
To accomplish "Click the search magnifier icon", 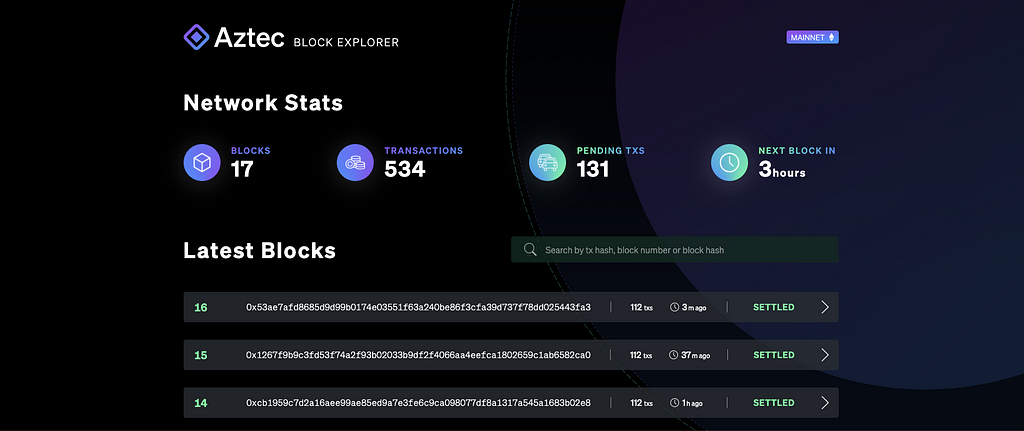I will [530, 249].
